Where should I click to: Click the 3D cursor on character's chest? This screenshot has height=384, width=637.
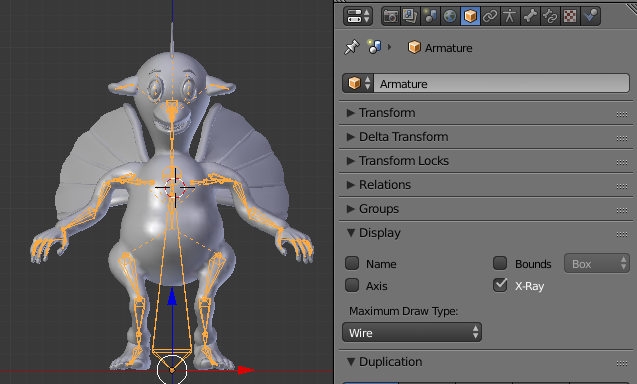tap(175, 188)
